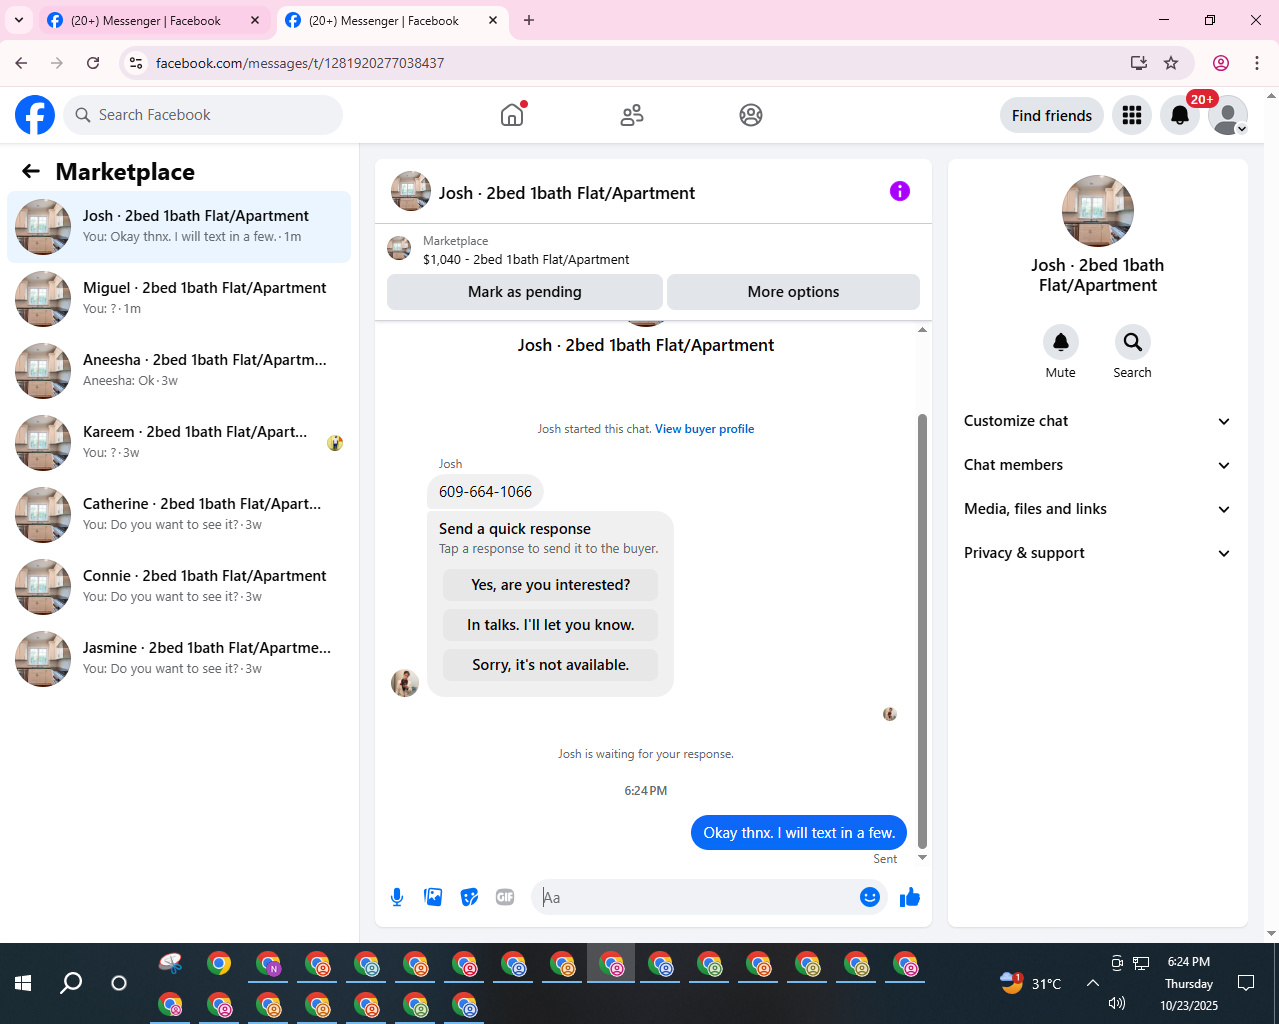Open Miguel conversation in Marketplace list
Screen dimensions: 1279x1024
click(x=179, y=299)
